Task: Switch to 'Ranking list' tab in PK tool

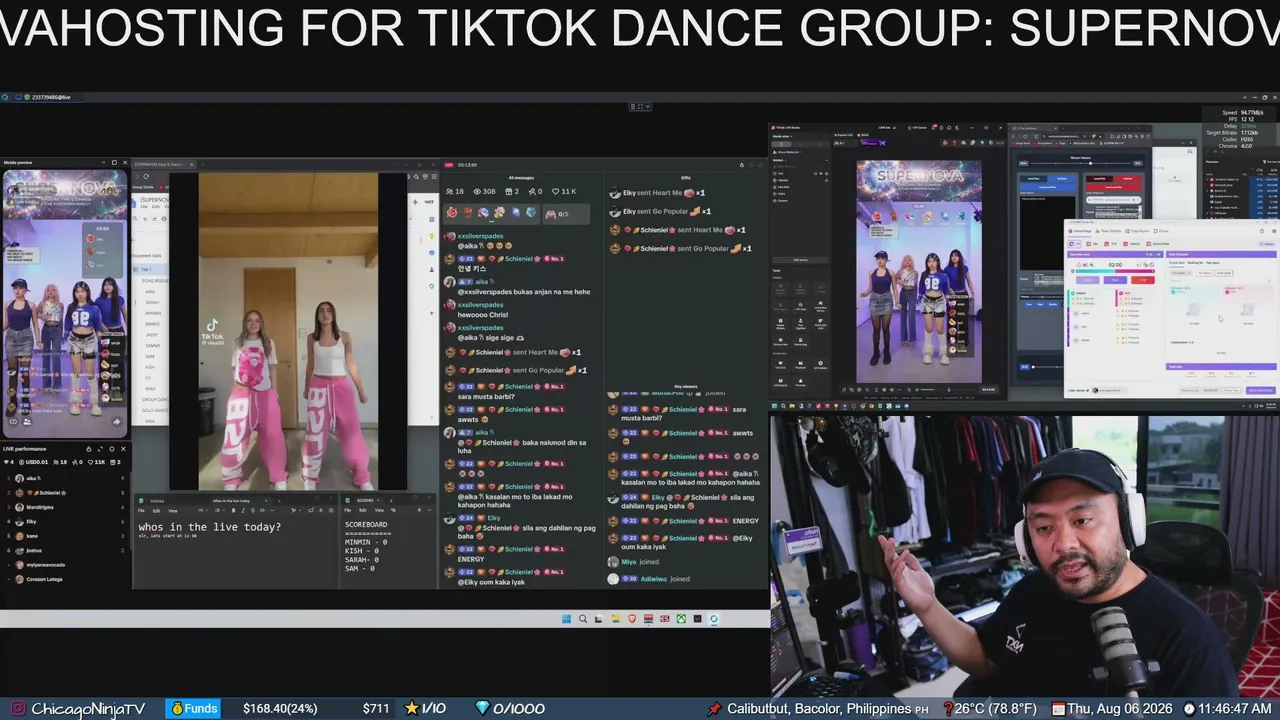Action: point(1195,263)
